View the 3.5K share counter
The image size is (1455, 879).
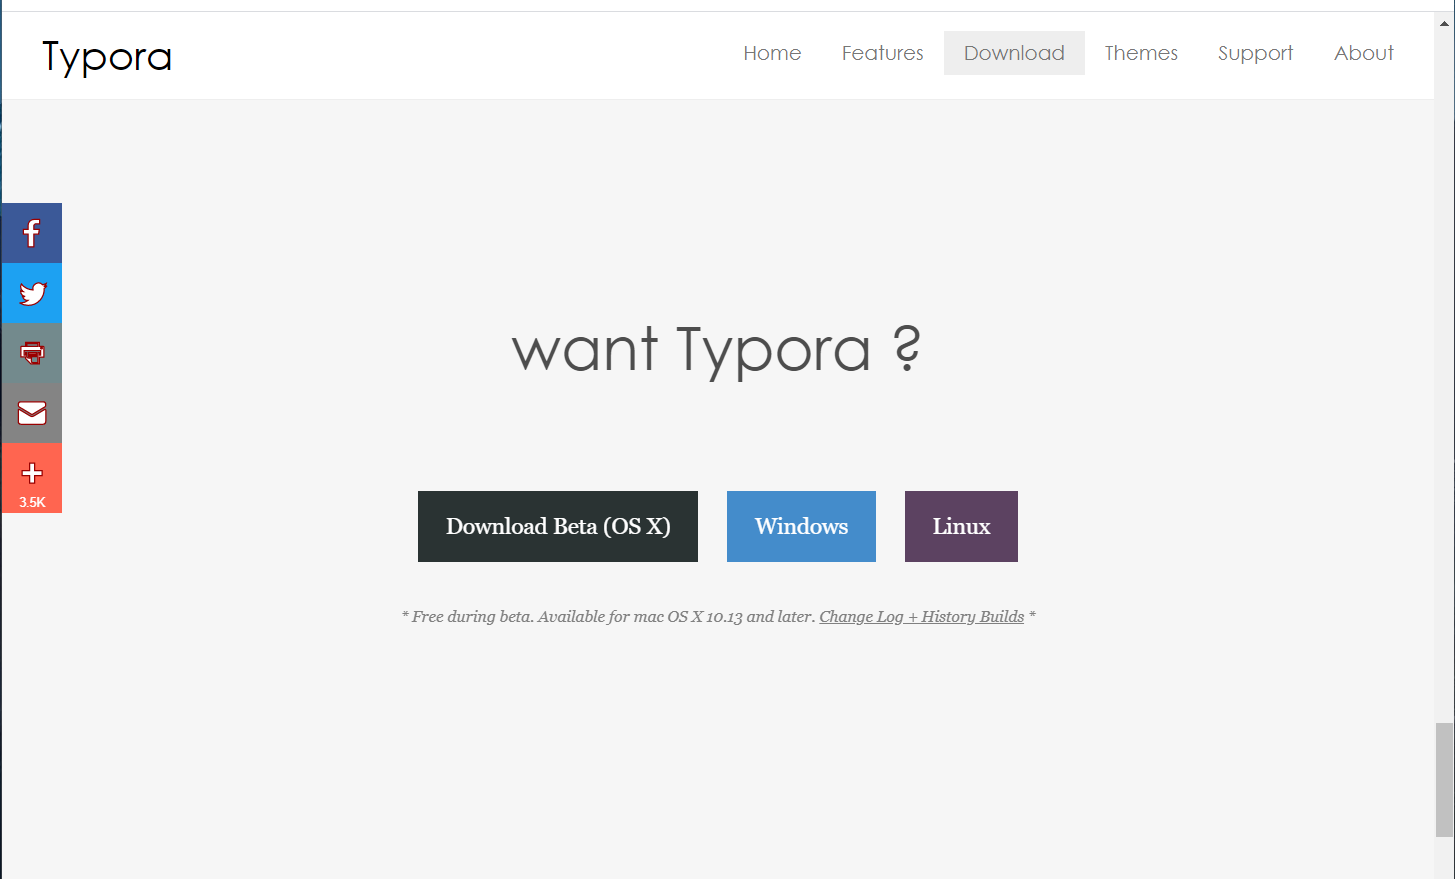pos(31,501)
